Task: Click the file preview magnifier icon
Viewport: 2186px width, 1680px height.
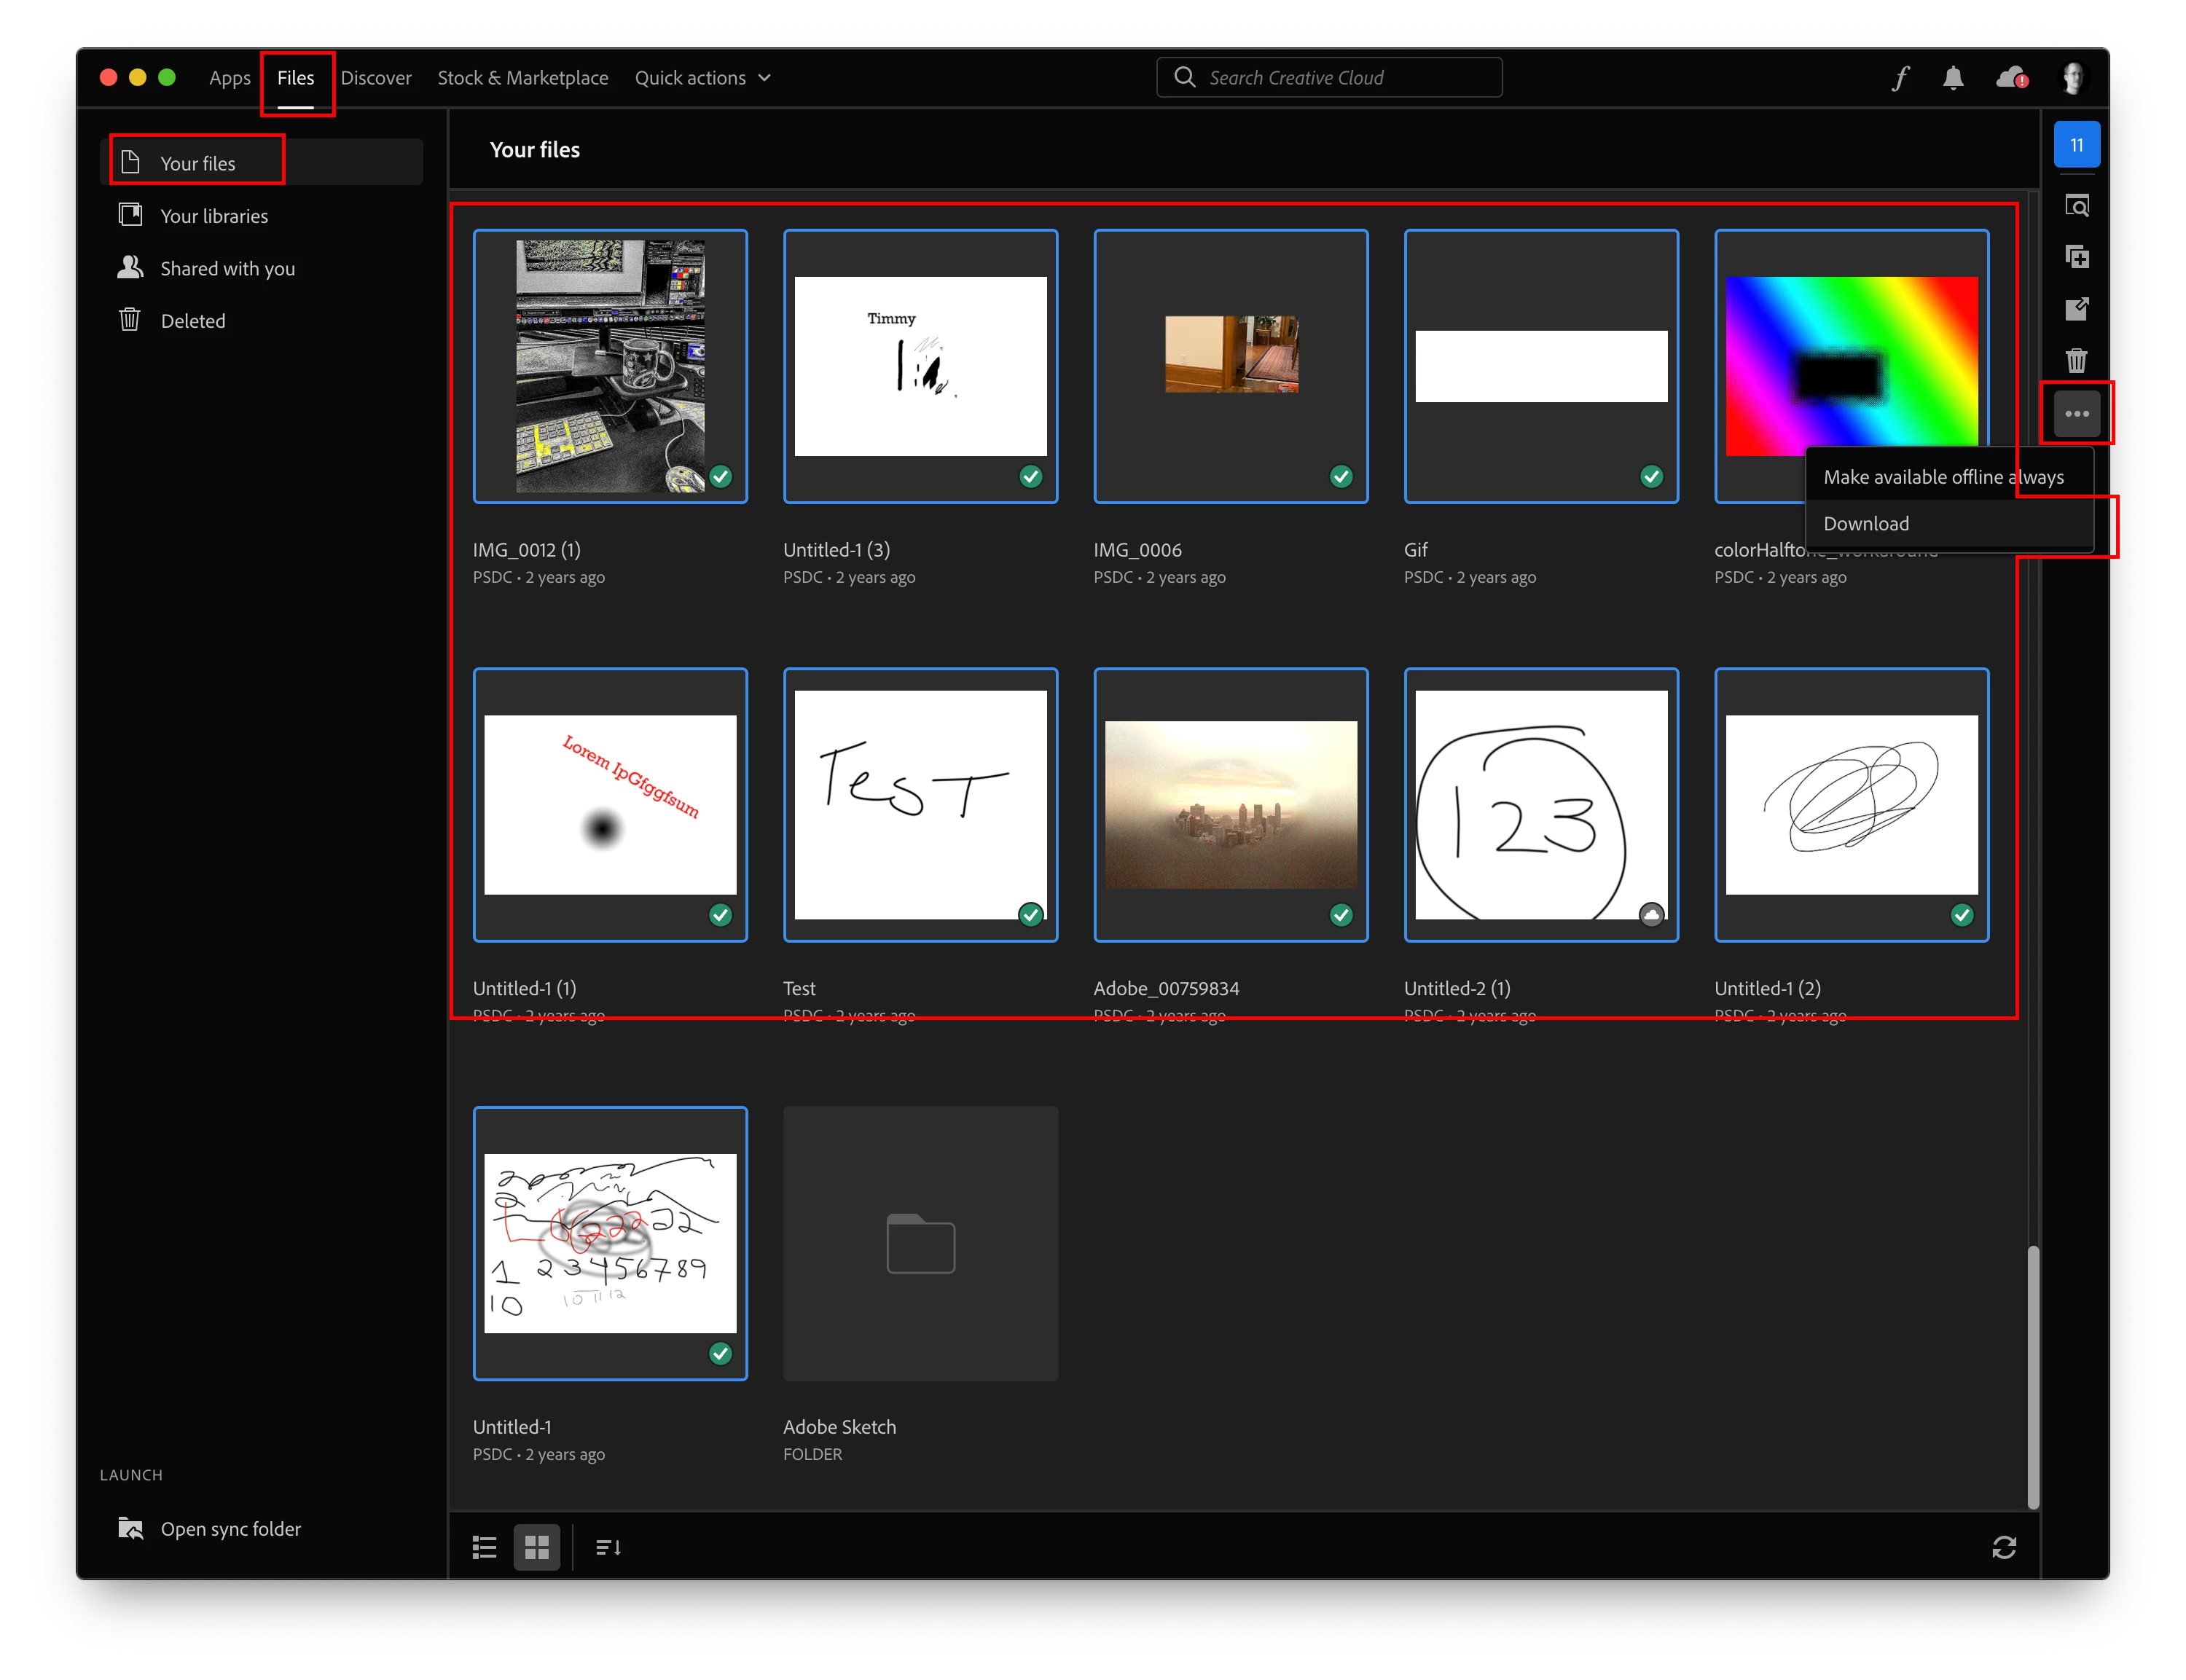Action: (x=2076, y=206)
